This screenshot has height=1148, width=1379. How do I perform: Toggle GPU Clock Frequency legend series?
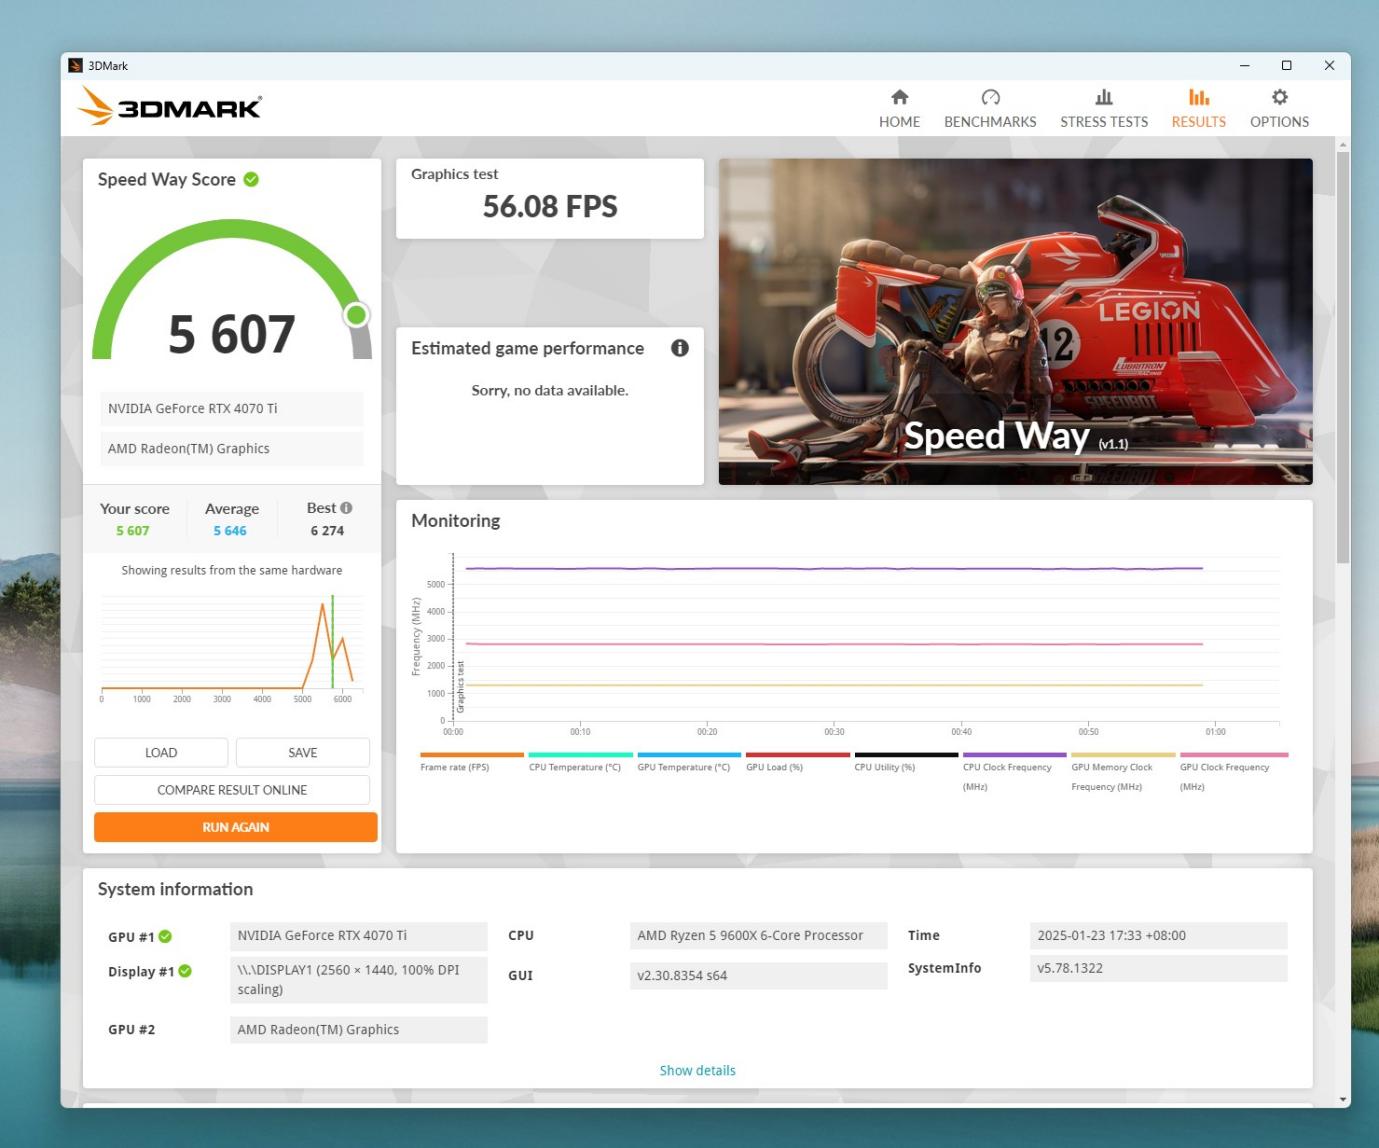[x=1234, y=772]
